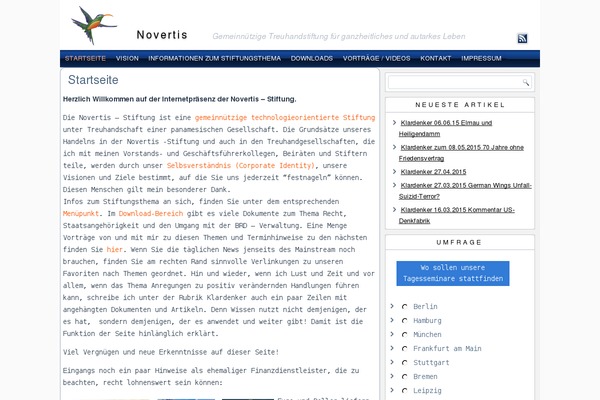
Task: Open the Kontakt menu item
Action: click(x=435, y=59)
